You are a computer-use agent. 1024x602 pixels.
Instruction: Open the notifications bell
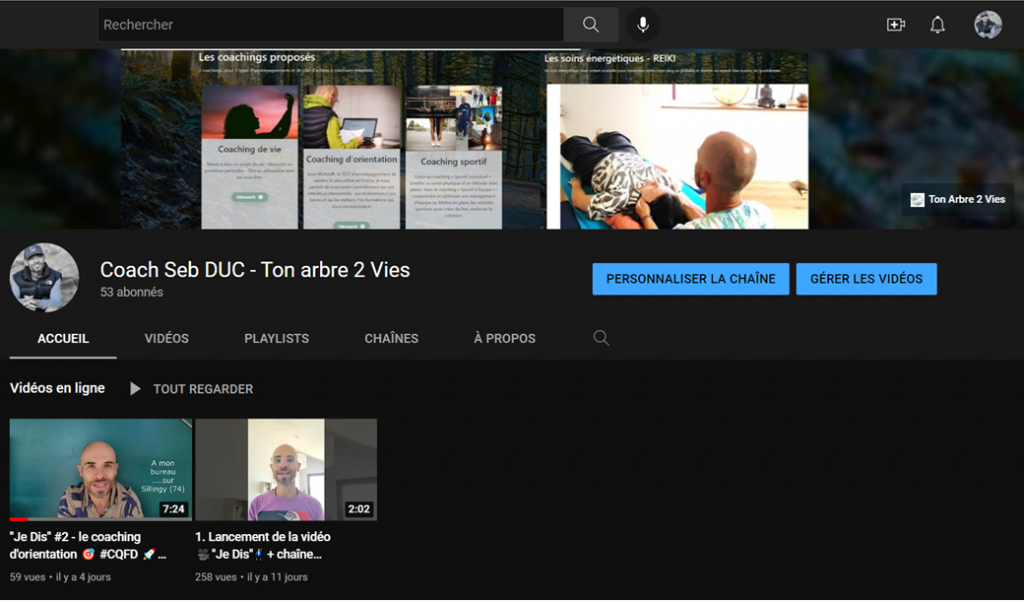pos(937,25)
